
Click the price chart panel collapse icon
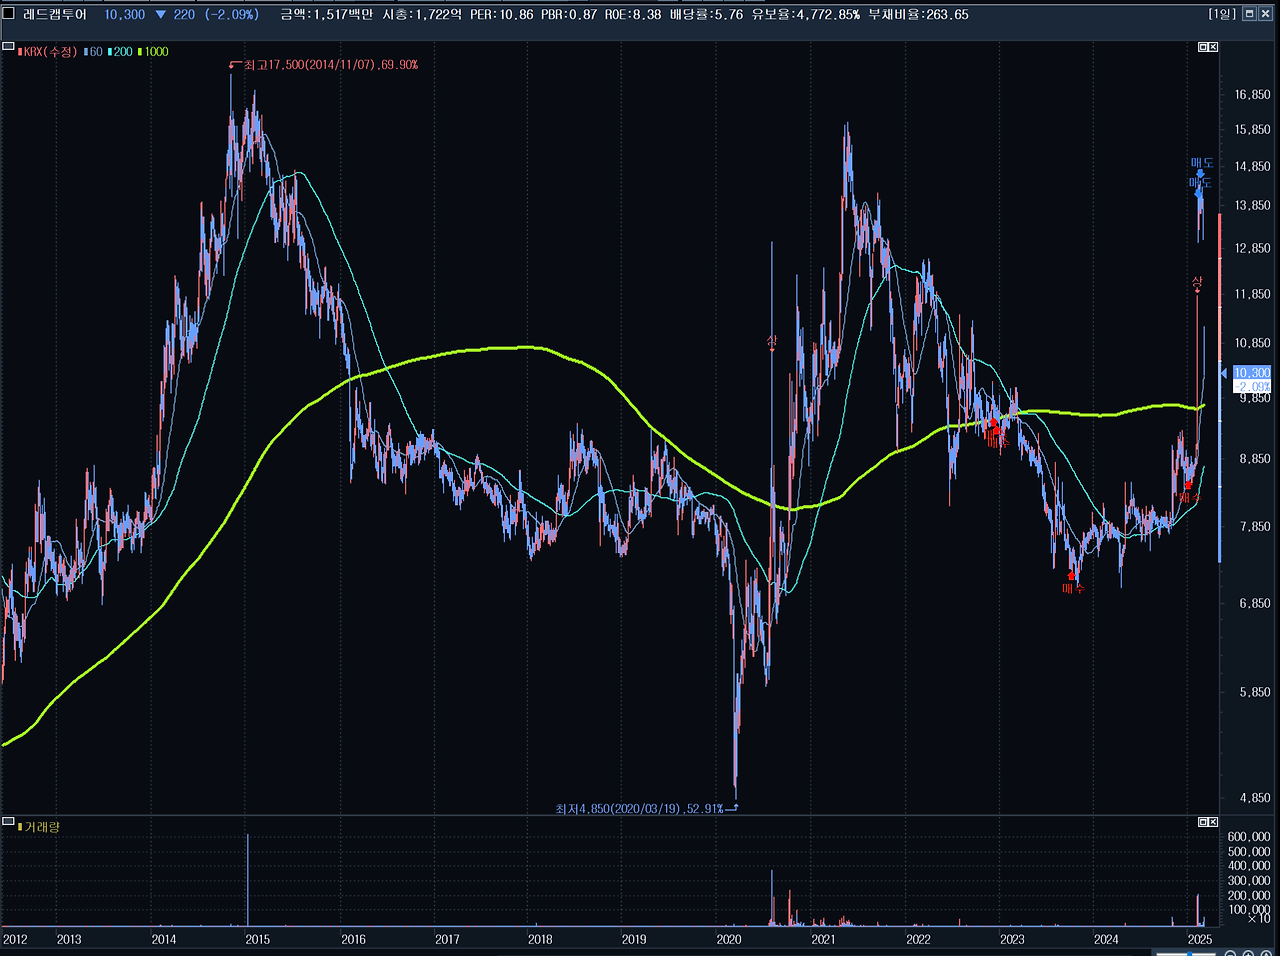[x=8, y=47]
